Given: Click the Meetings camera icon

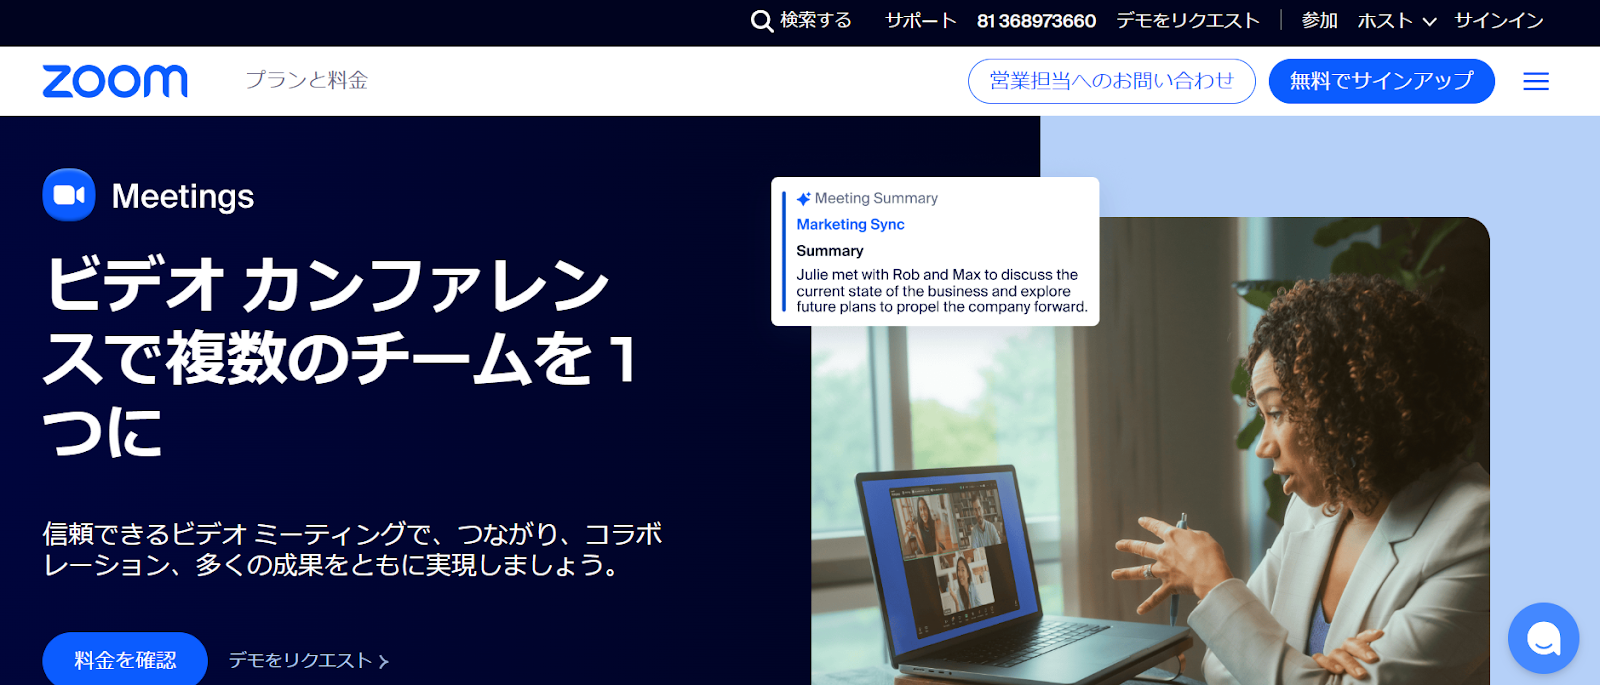Looking at the screenshot, I should click(69, 195).
